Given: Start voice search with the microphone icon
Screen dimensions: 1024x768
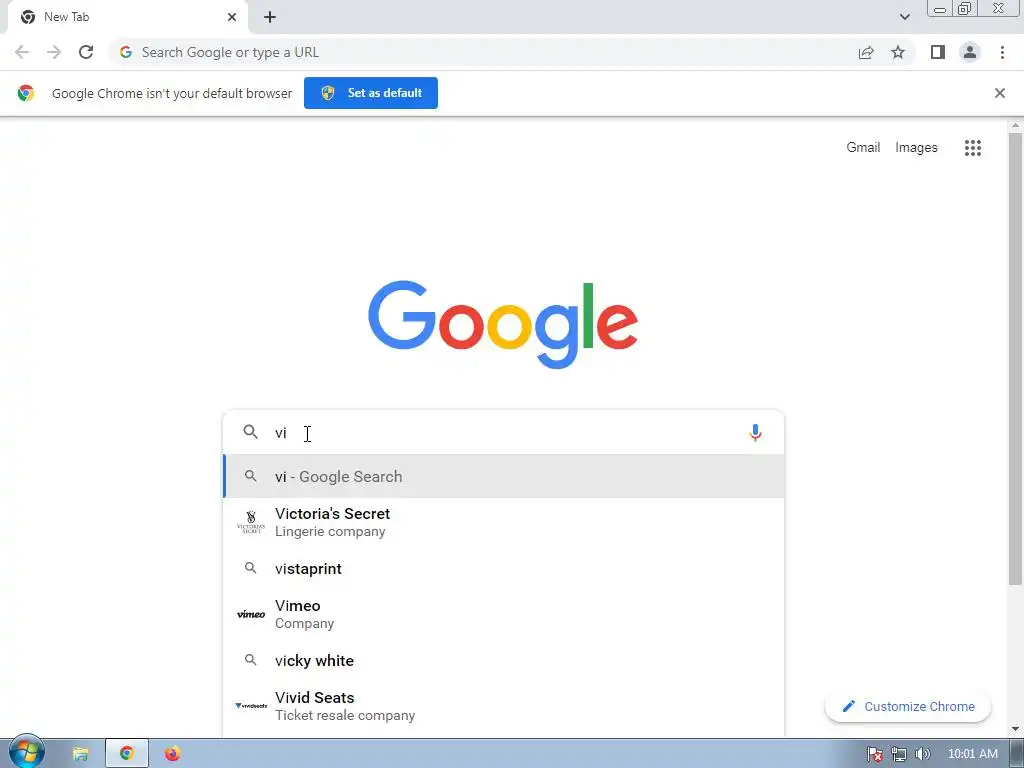Looking at the screenshot, I should pos(755,432).
